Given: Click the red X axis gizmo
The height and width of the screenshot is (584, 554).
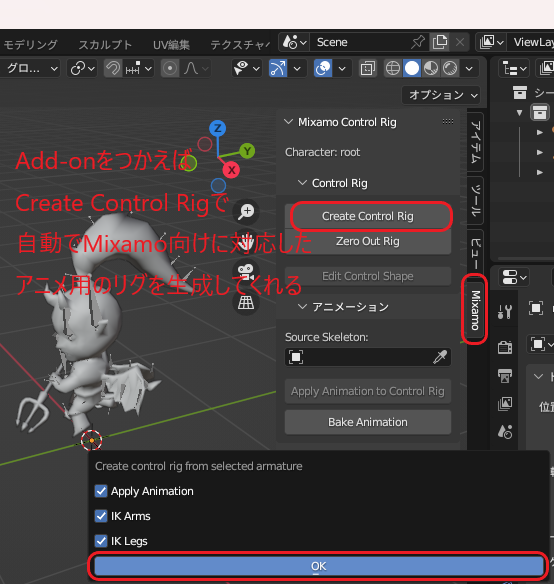Looking at the screenshot, I should (x=231, y=170).
